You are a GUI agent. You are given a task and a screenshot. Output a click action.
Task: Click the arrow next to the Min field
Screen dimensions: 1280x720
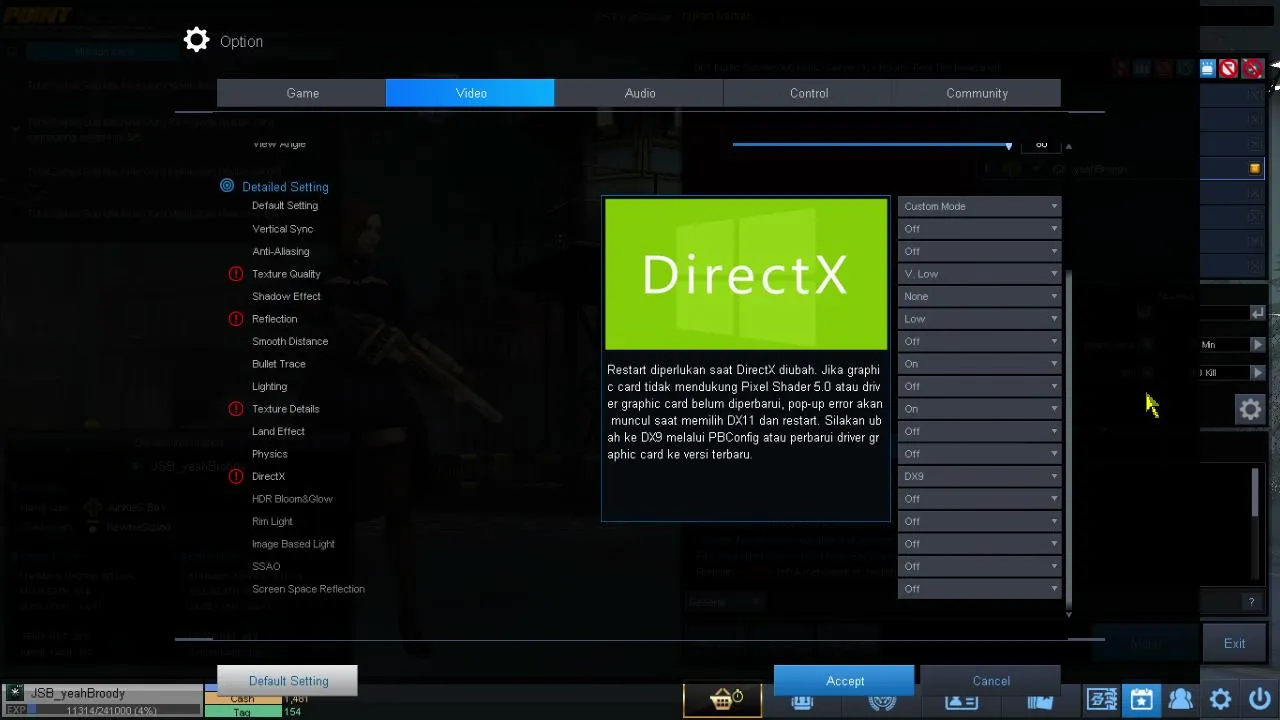point(1258,344)
